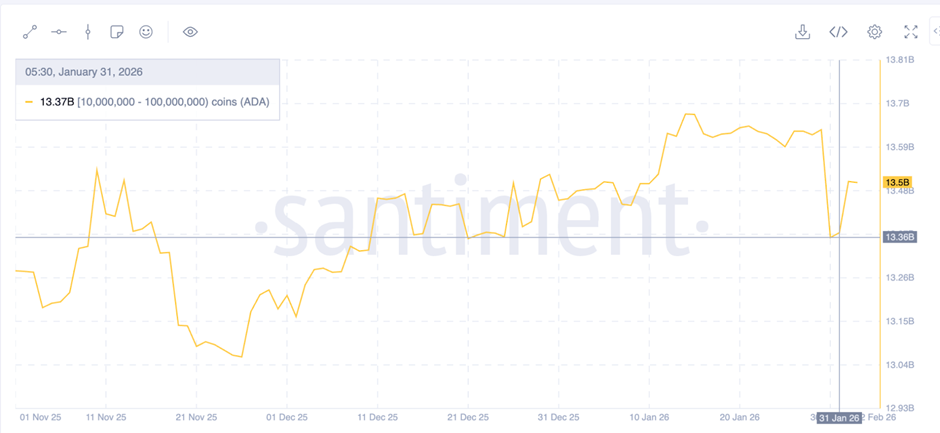Select the vertical line drawing tool

click(88, 32)
